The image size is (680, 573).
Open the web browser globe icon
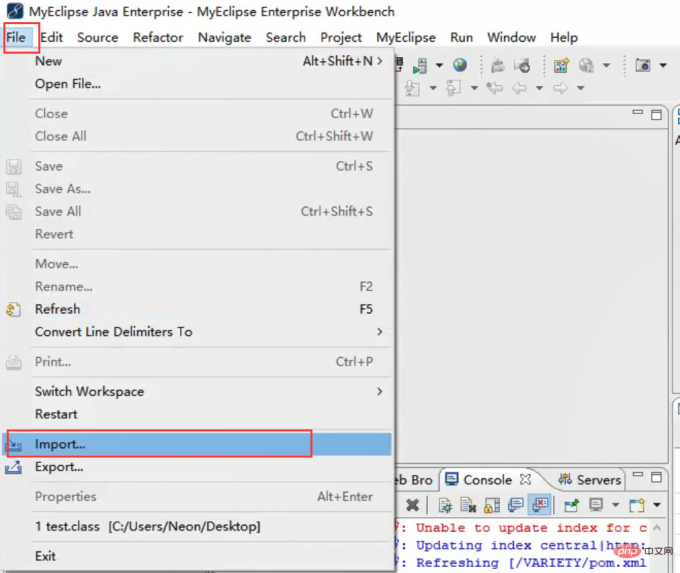tap(460, 65)
